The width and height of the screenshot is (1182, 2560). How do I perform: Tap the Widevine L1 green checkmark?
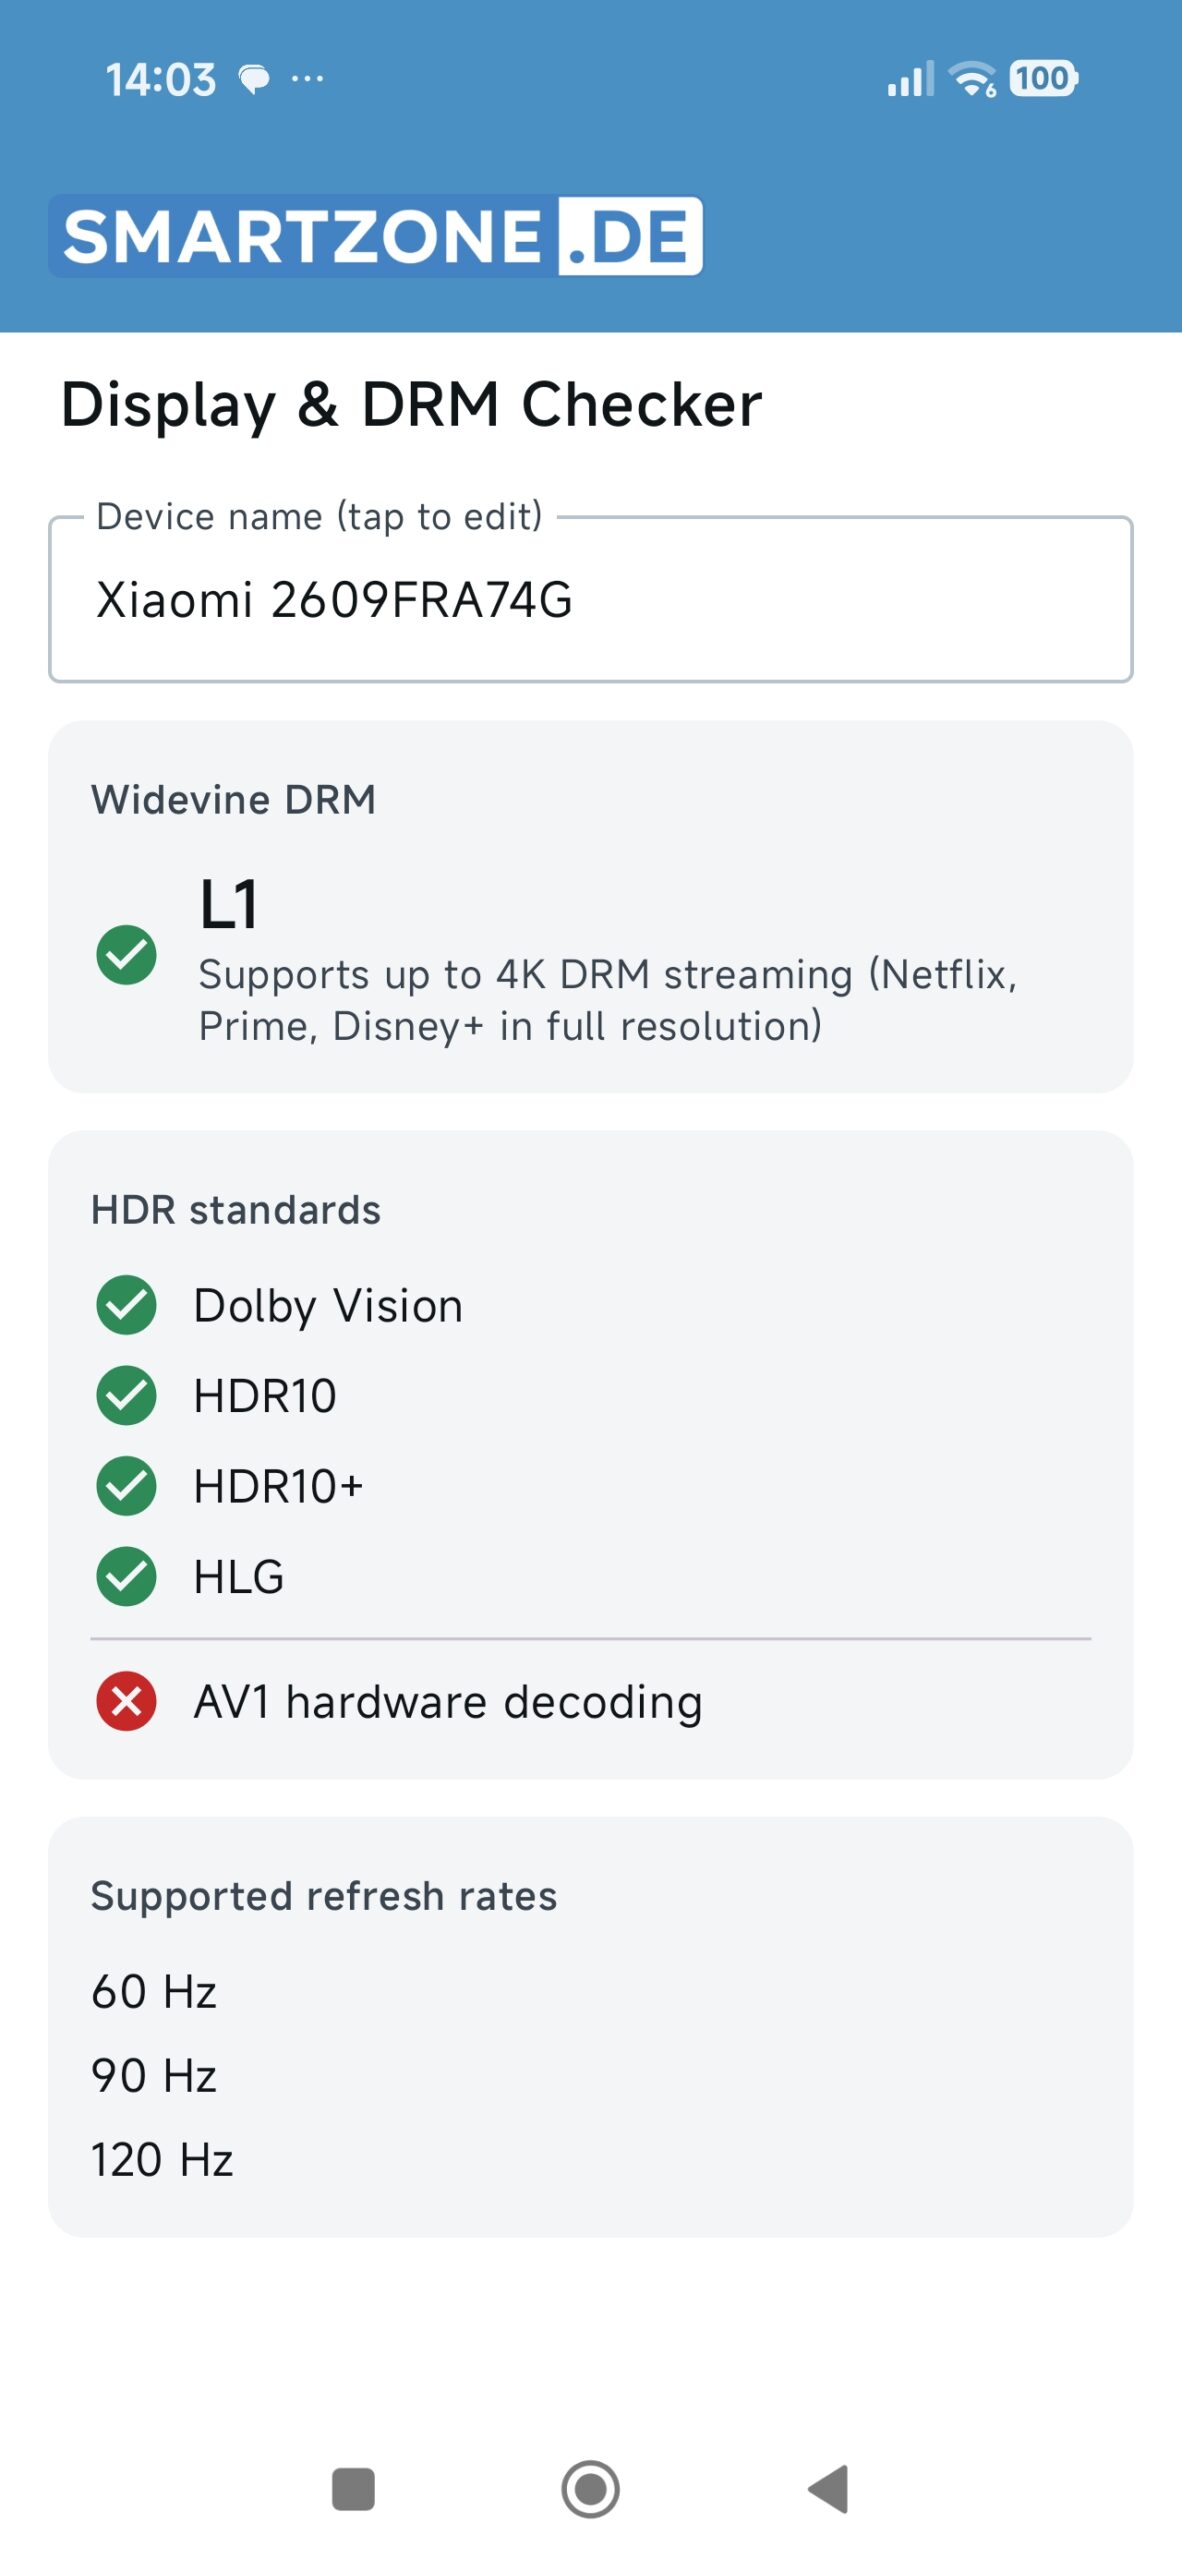(x=126, y=955)
